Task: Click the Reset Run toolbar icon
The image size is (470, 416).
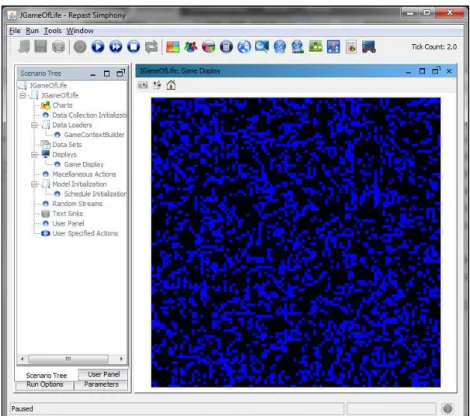Action: click(151, 47)
